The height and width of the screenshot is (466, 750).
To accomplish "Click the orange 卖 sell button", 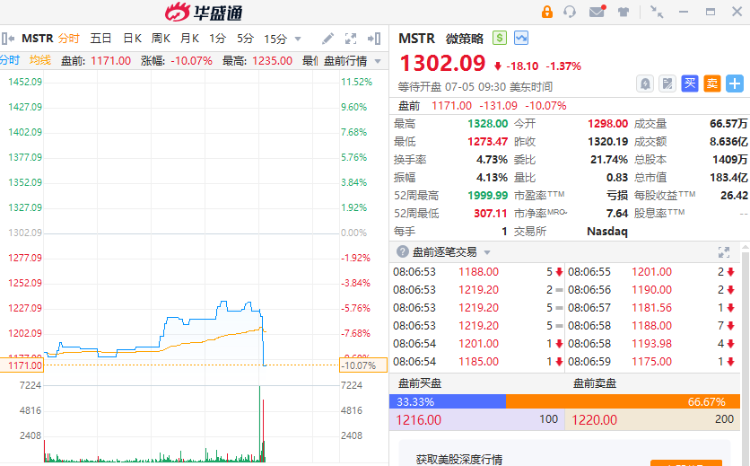I will 712,84.
